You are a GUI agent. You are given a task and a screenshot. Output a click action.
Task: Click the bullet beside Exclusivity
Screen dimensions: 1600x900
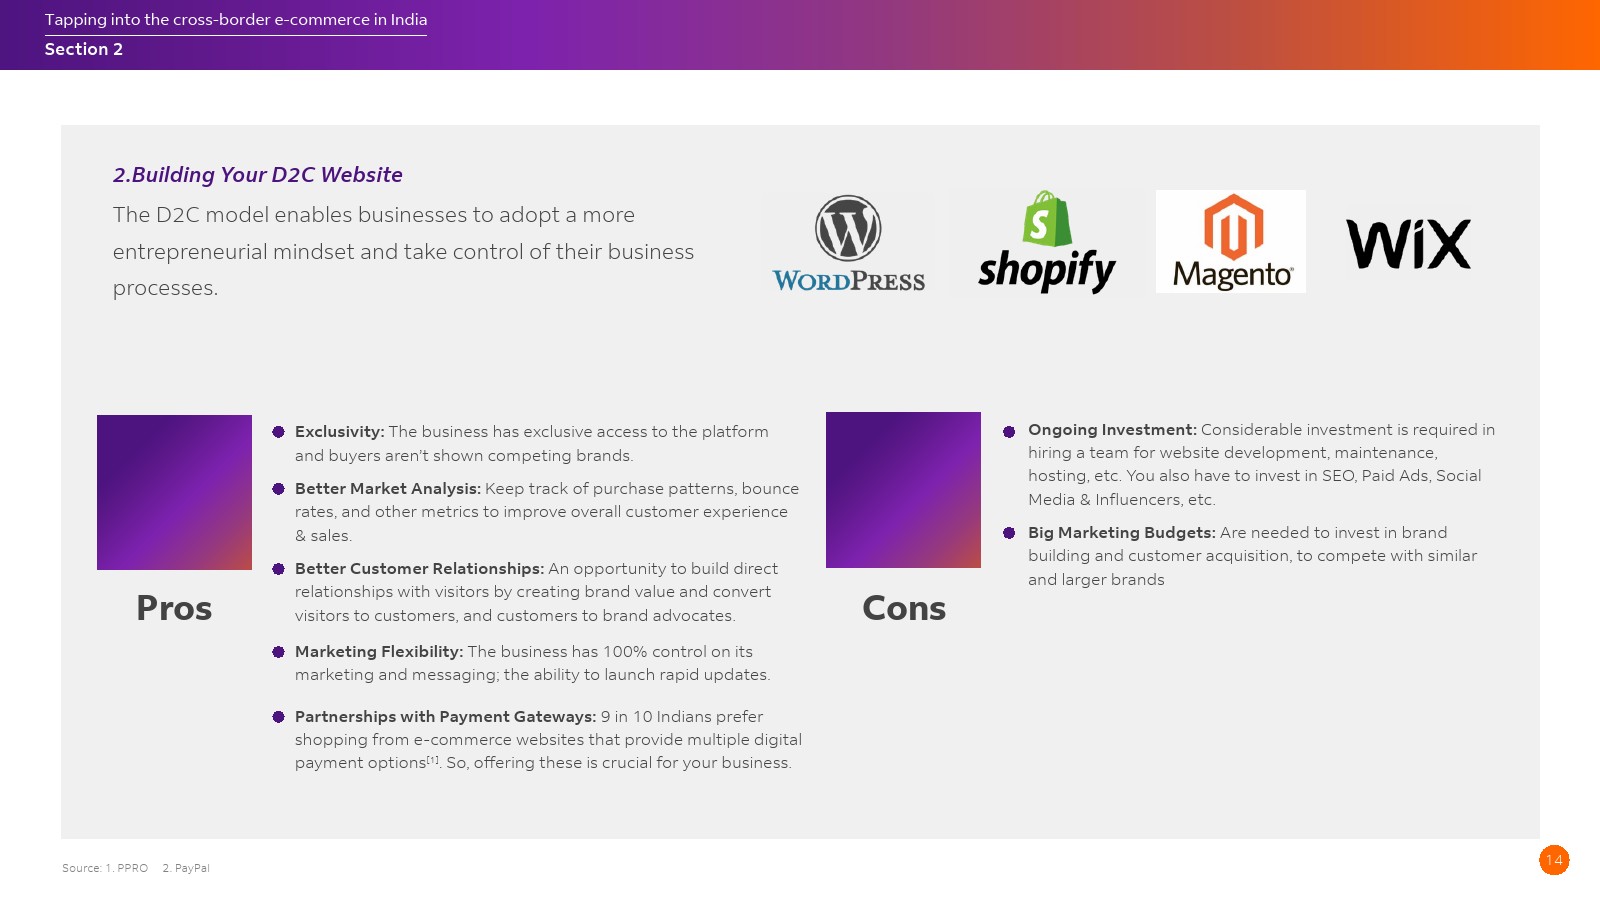click(279, 432)
